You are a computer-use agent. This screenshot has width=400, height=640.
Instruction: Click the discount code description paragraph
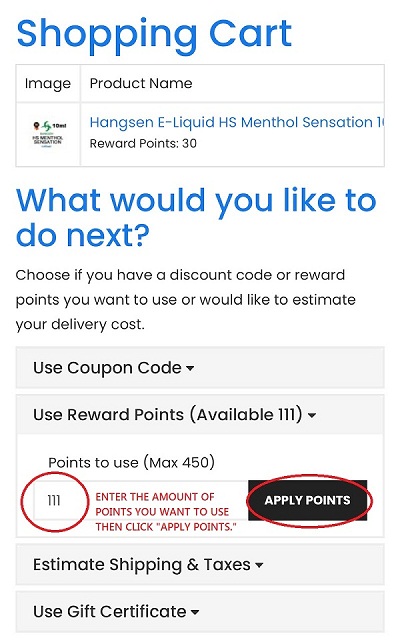[x=186, y=300]
